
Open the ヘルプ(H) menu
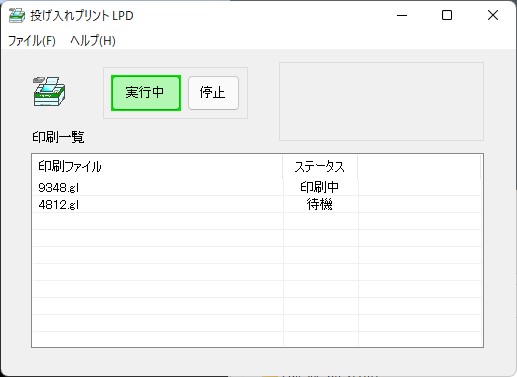pyautogui.click(x=93, y=41)
